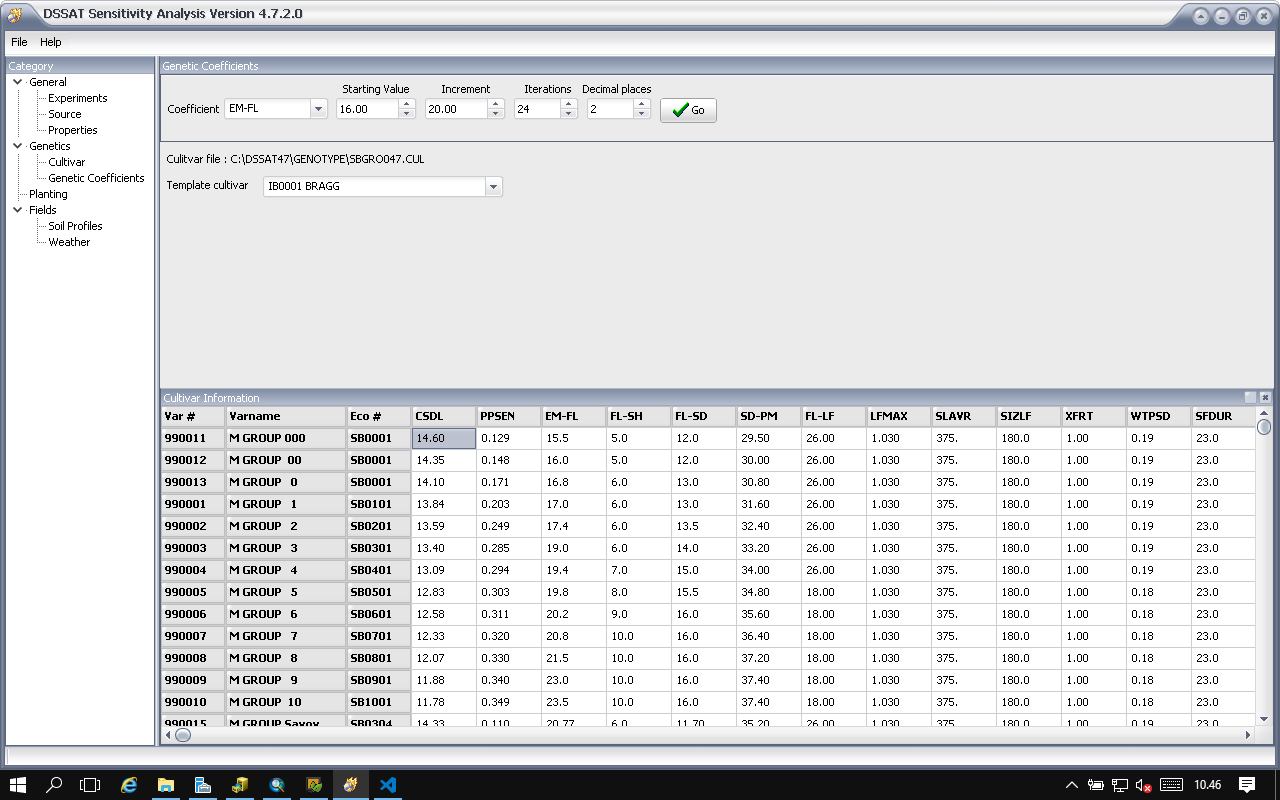Screen dimensions: 1280x800
Task: Open Windows Start menu
Action: (18, 785)
